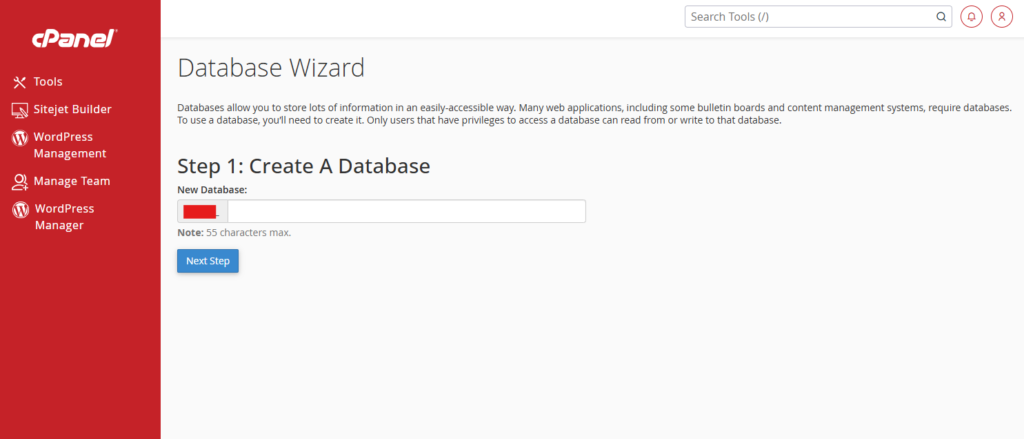Open the Manage Team menu entry
This screenshot has width=1024, height=439.
click(71, 182)
